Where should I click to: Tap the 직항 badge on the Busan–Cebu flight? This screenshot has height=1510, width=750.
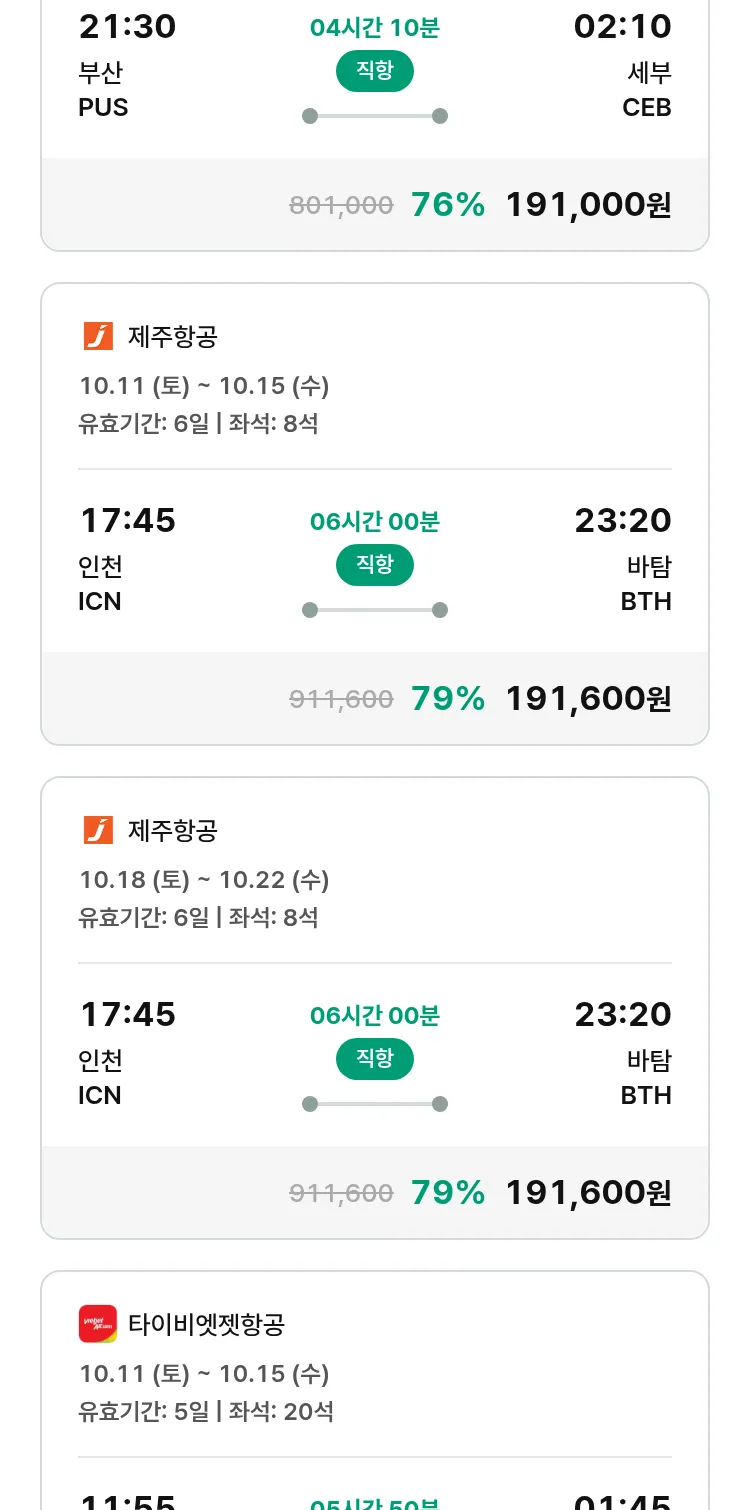pyautogui.click(x=374, y=71)
